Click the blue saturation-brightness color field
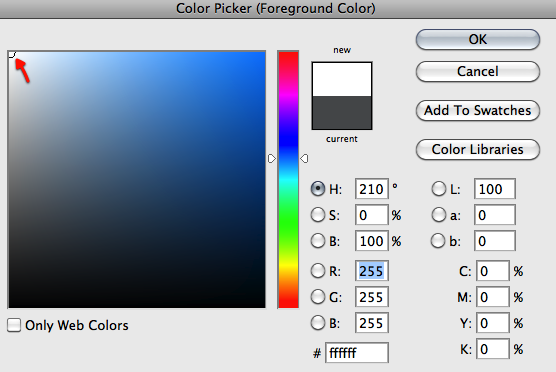 coord(137,180)
